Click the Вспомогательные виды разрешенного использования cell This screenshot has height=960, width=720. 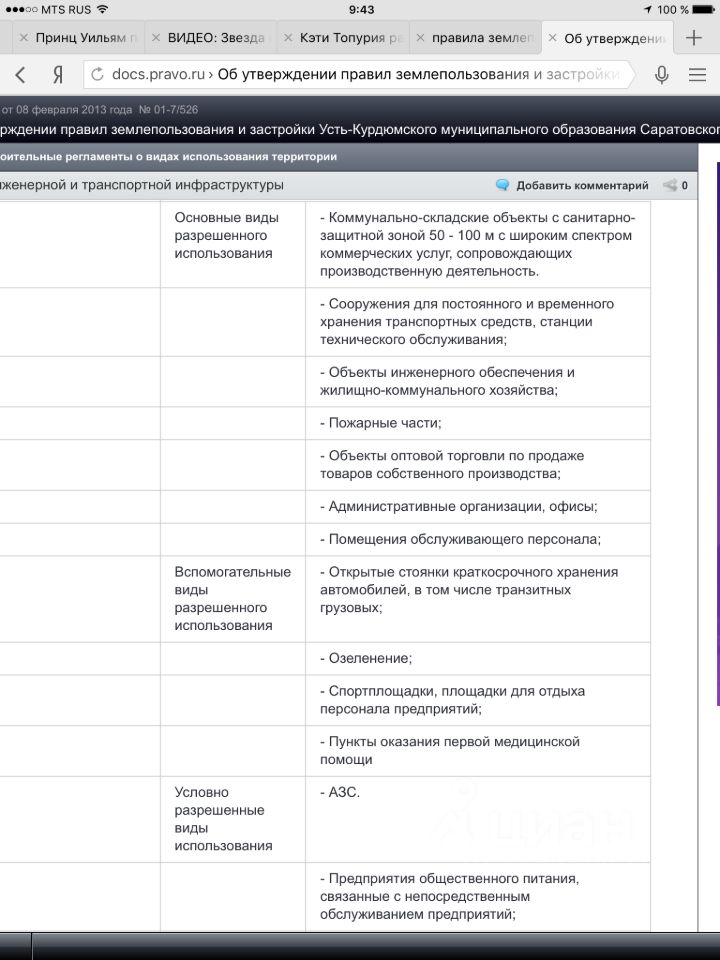(233, 599)
